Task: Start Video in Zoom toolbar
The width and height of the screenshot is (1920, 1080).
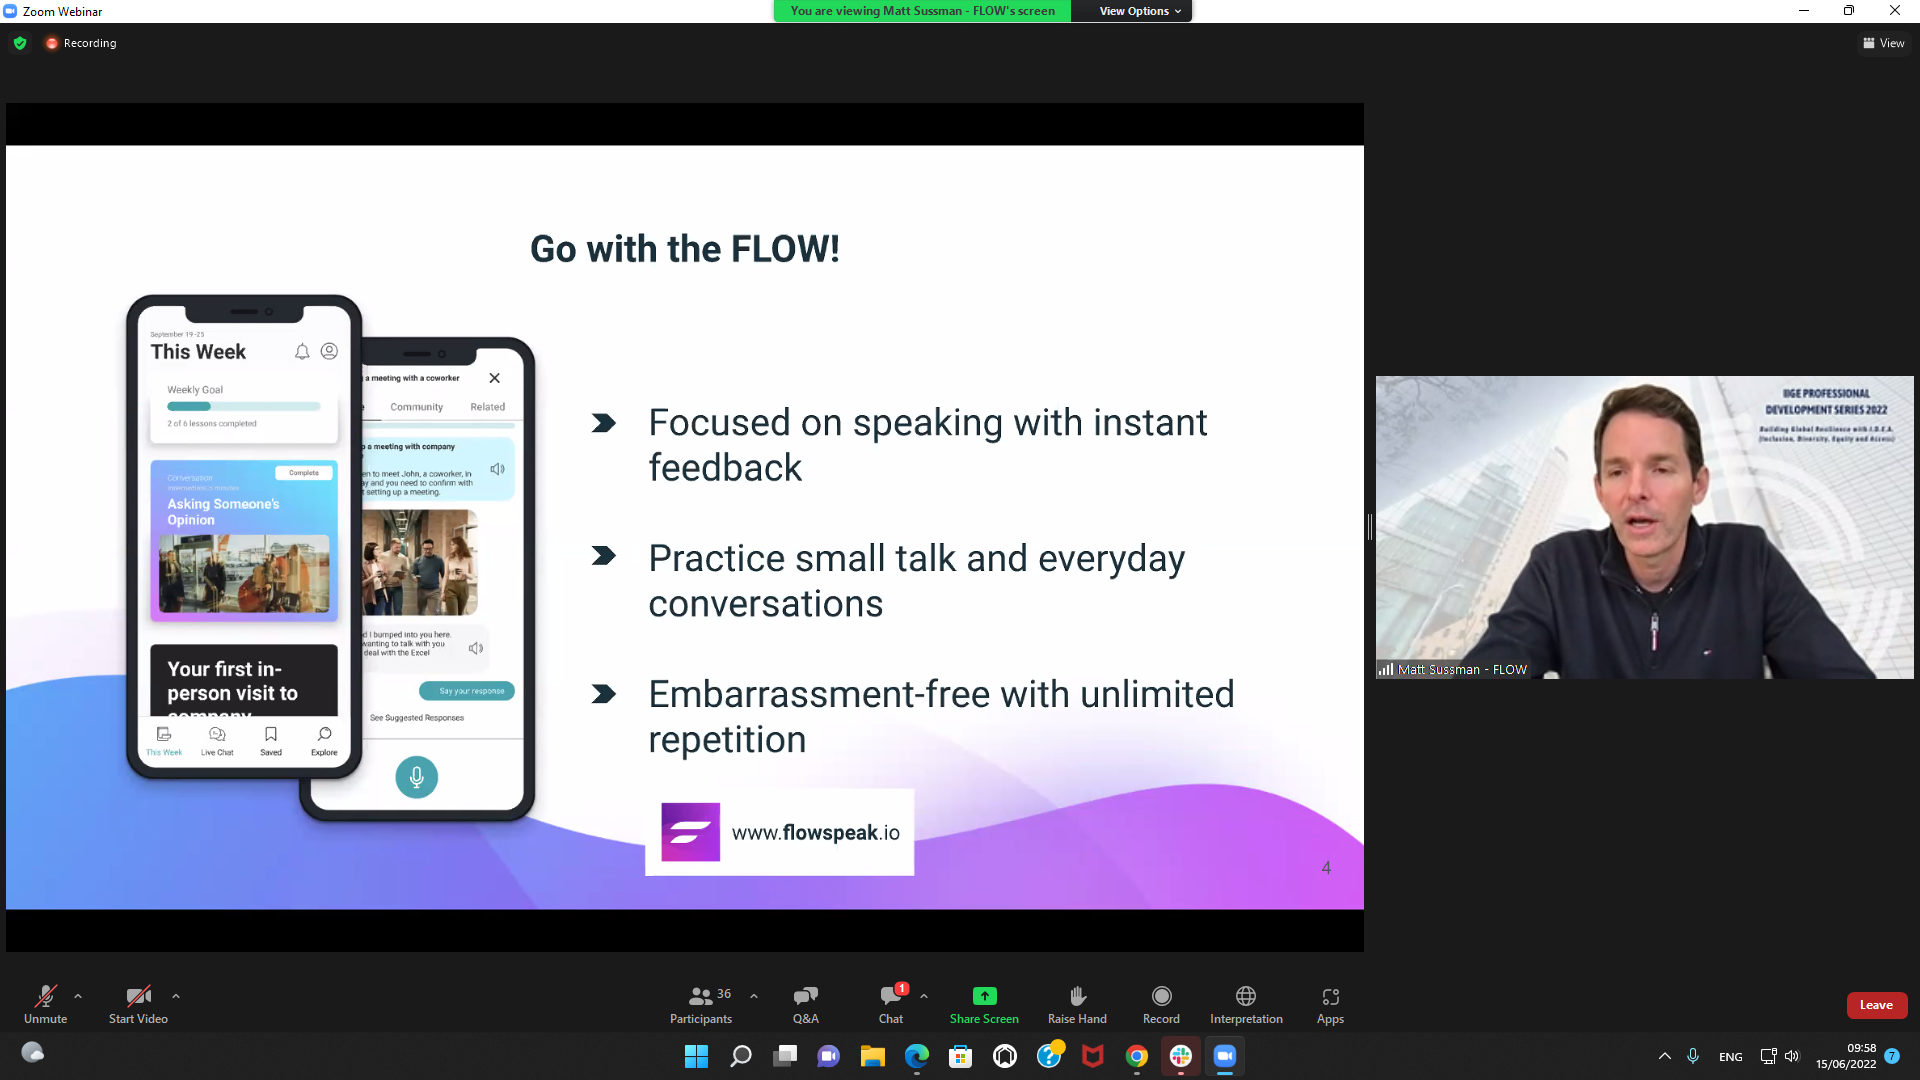Action: pos(138,1004)
